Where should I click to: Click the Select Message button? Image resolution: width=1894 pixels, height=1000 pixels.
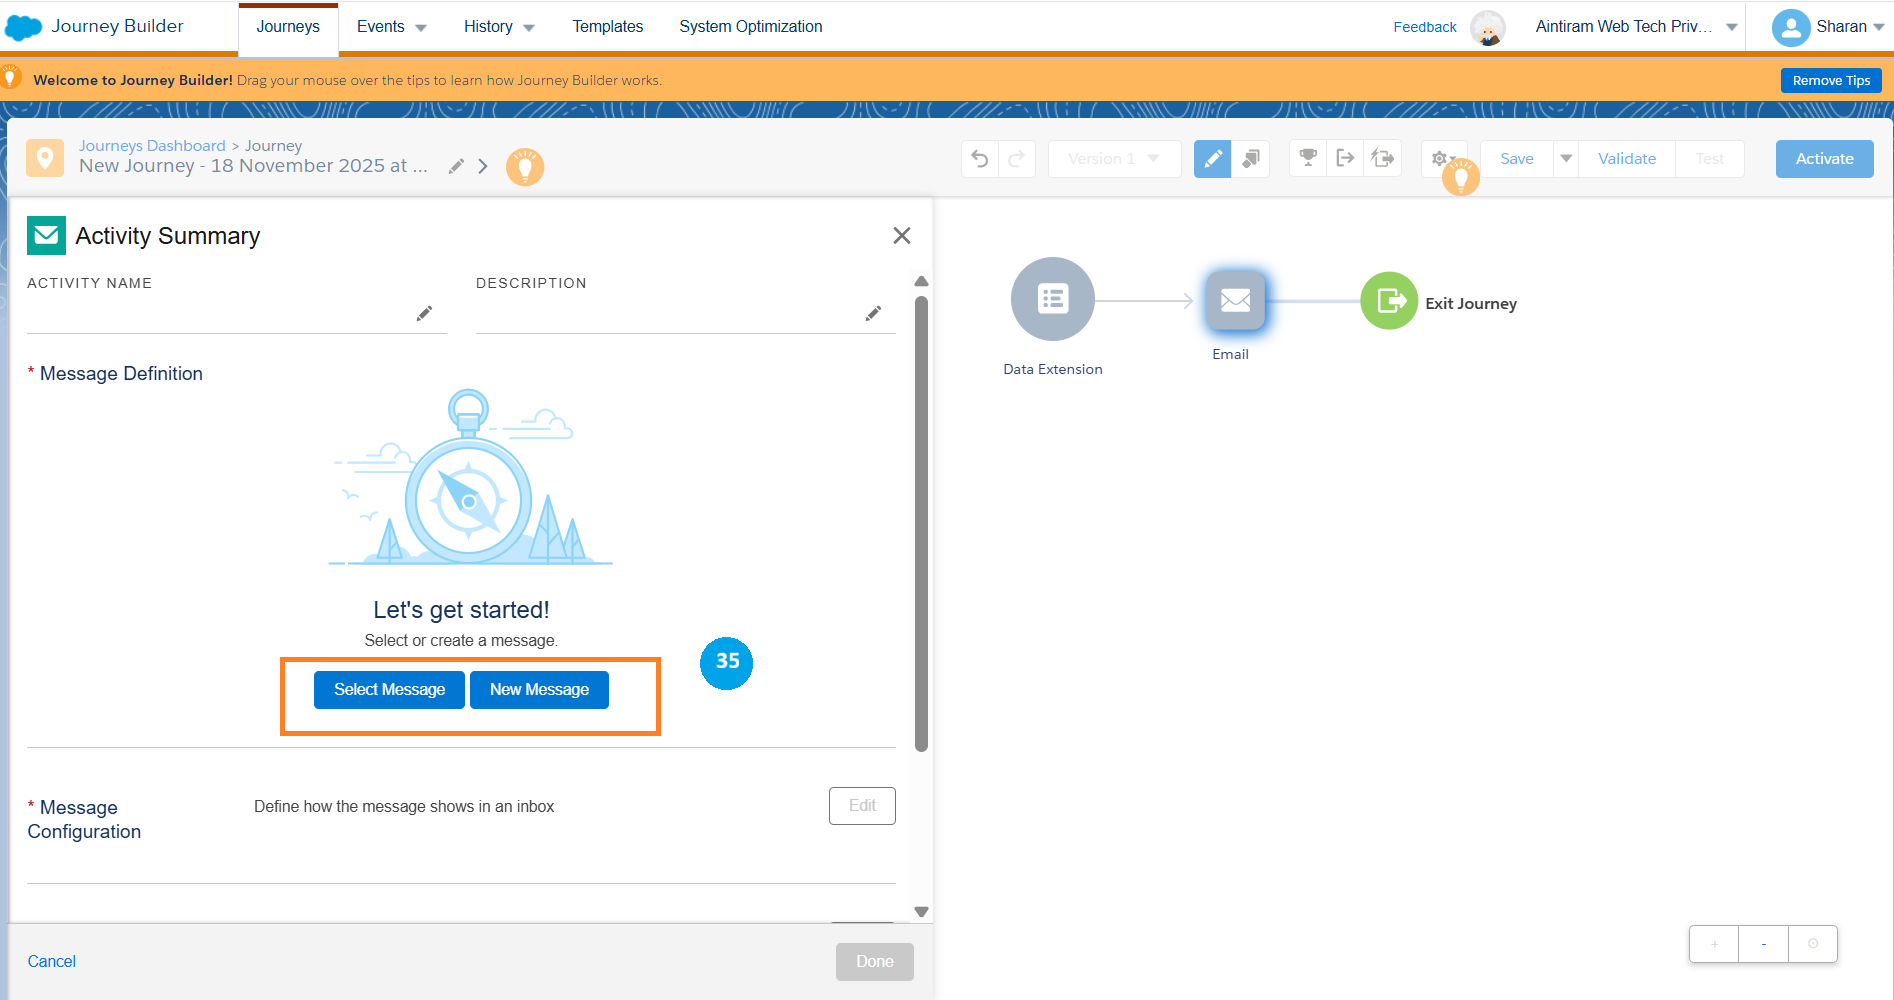[389, 690]
